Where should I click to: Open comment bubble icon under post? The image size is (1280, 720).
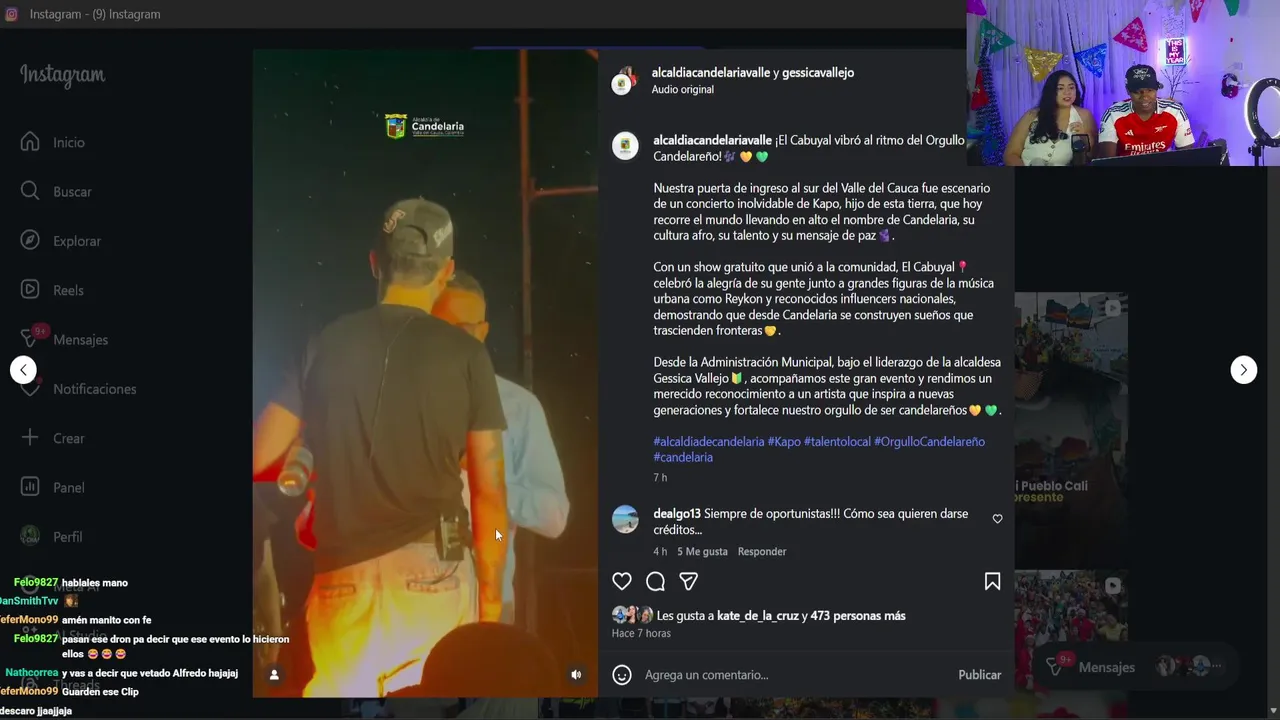(655, 582)
